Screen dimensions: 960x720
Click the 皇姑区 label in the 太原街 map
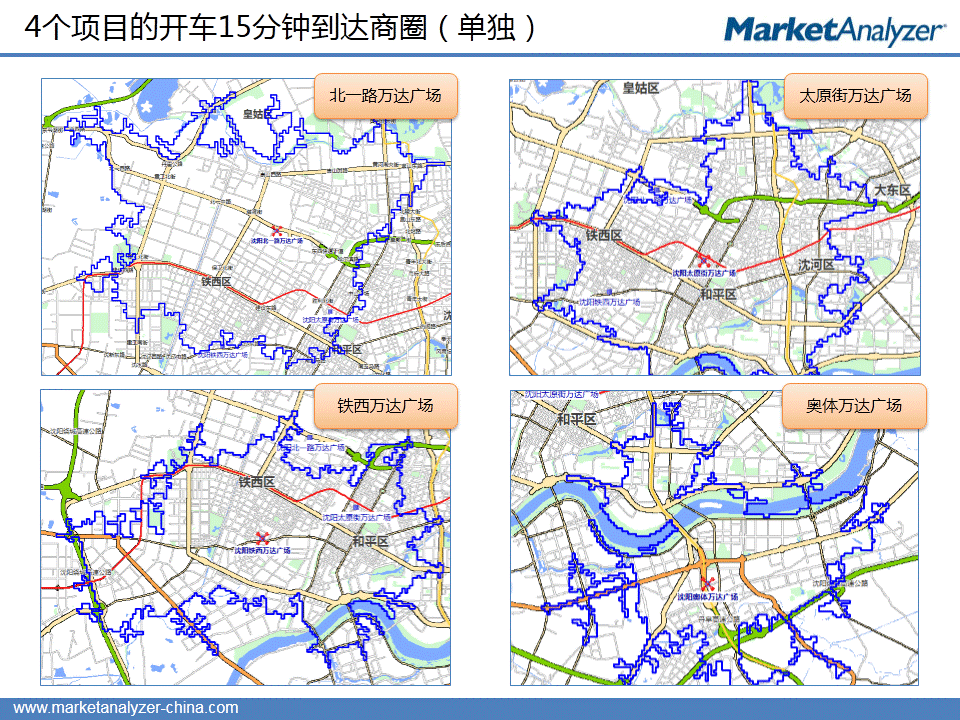pyautogui.click(x=640, y=88)
